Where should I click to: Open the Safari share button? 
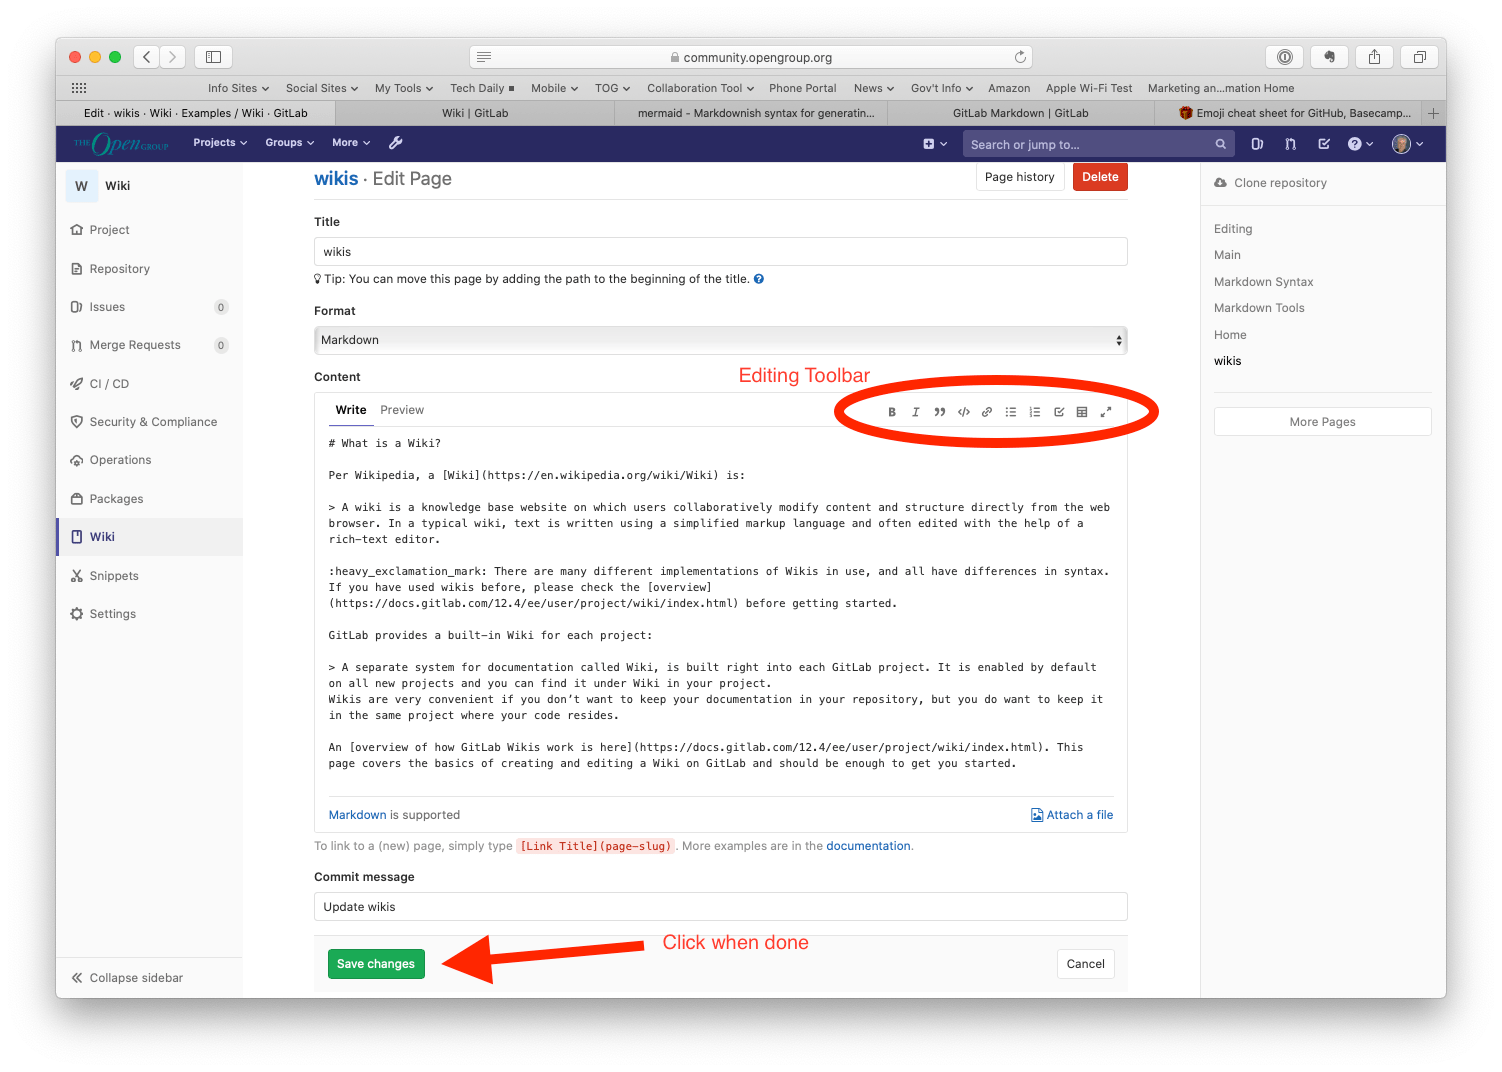click(x=1374, y=57)
